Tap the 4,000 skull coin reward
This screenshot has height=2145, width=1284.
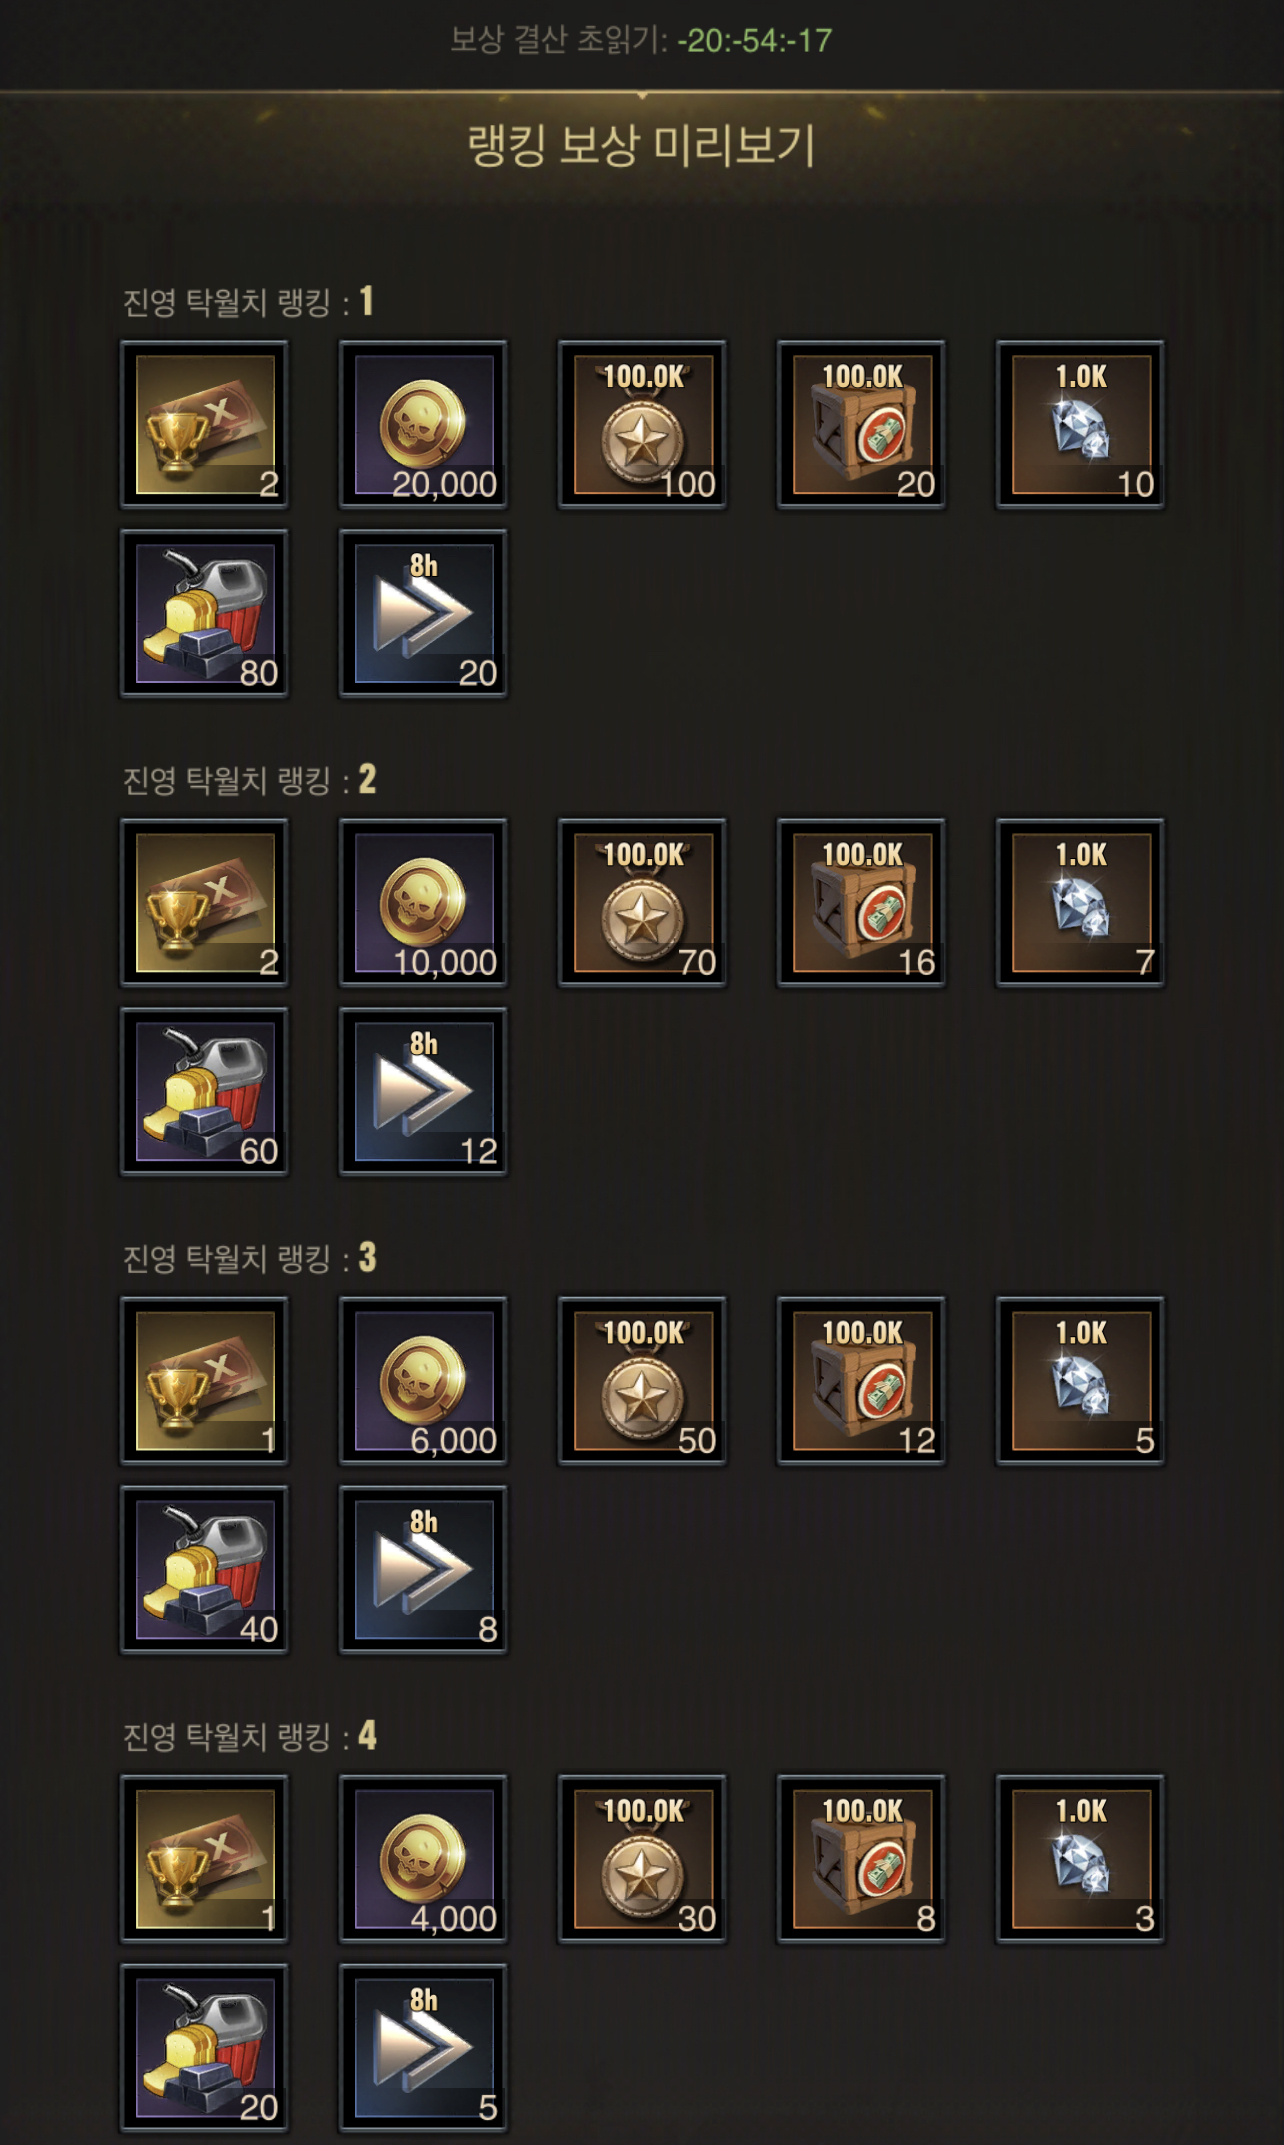(423, 1858)
